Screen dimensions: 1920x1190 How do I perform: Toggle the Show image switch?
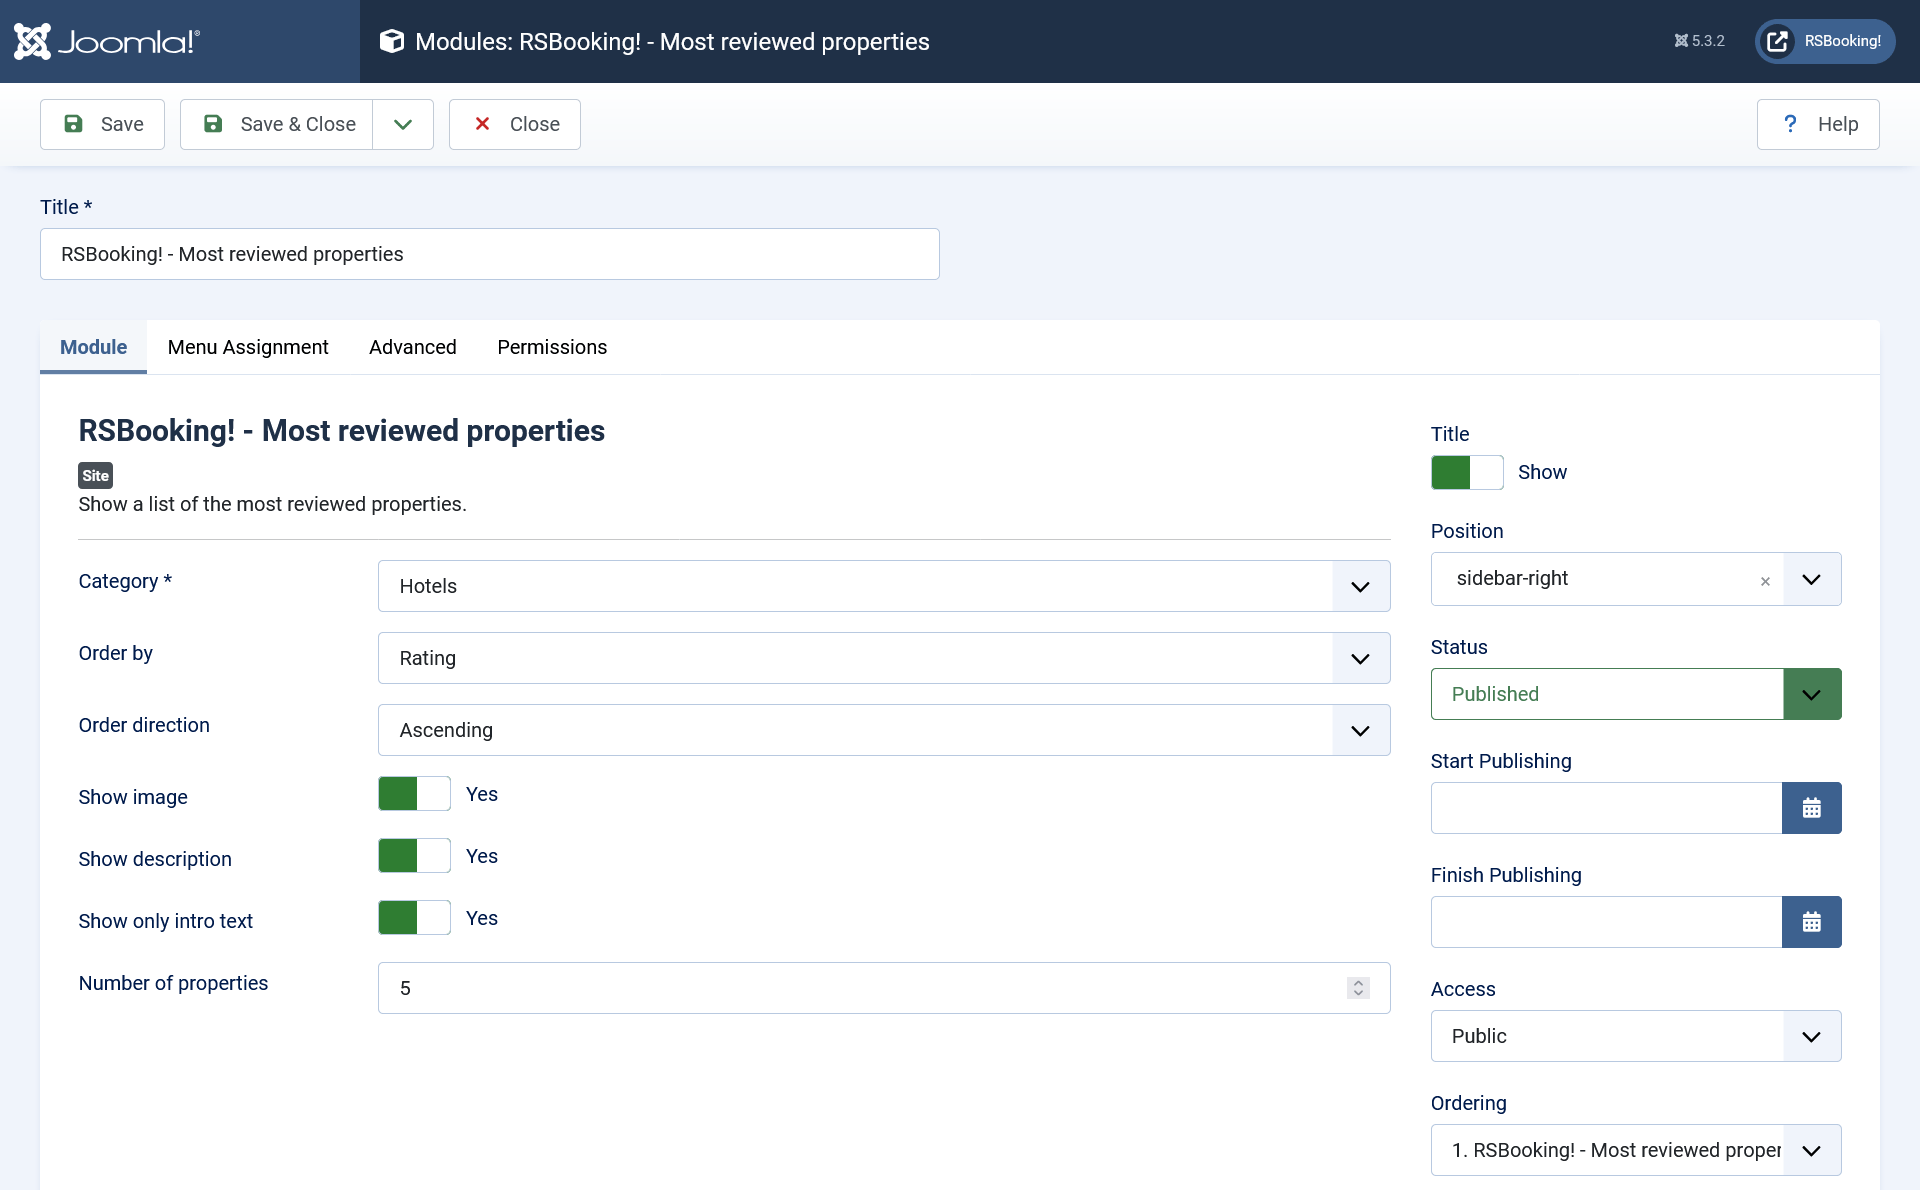coord(414,794)
